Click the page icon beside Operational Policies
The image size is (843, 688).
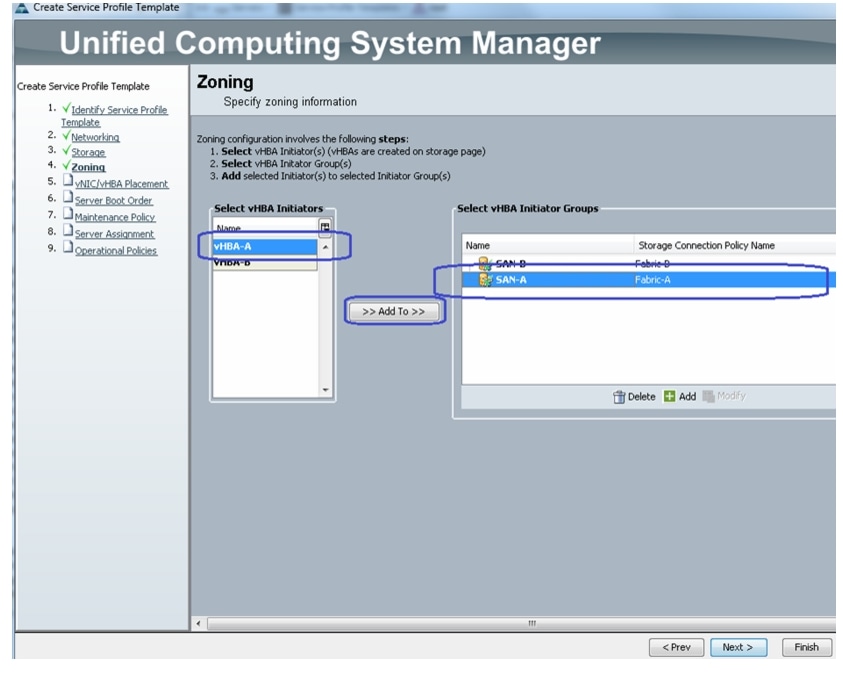68,247
